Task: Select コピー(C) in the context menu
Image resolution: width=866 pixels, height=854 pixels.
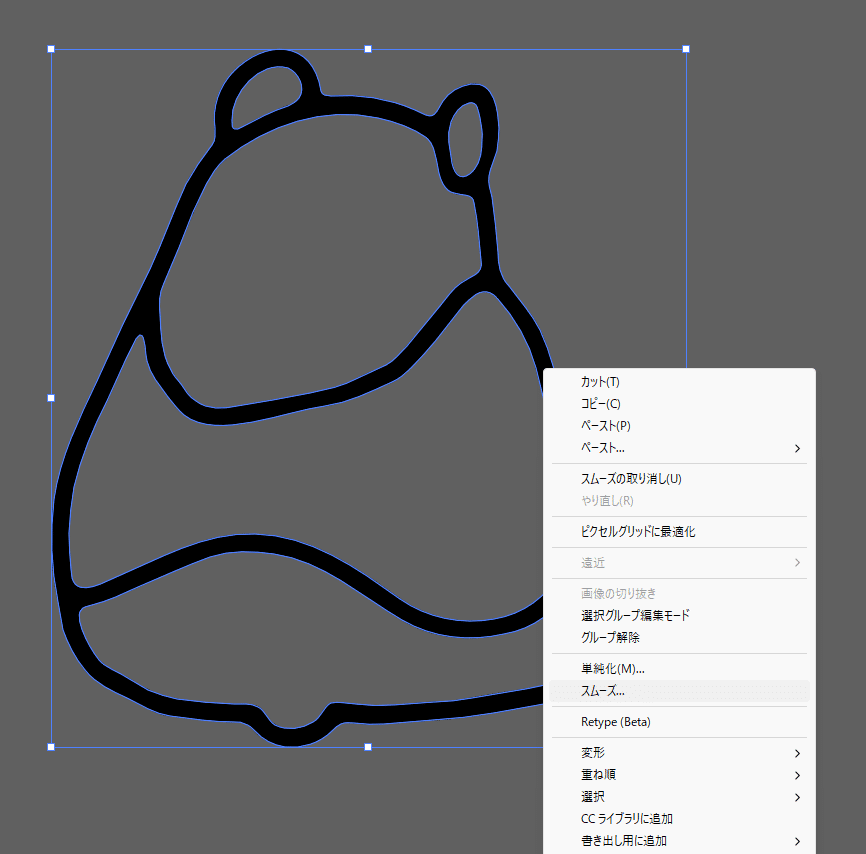Action: [679, 404]
